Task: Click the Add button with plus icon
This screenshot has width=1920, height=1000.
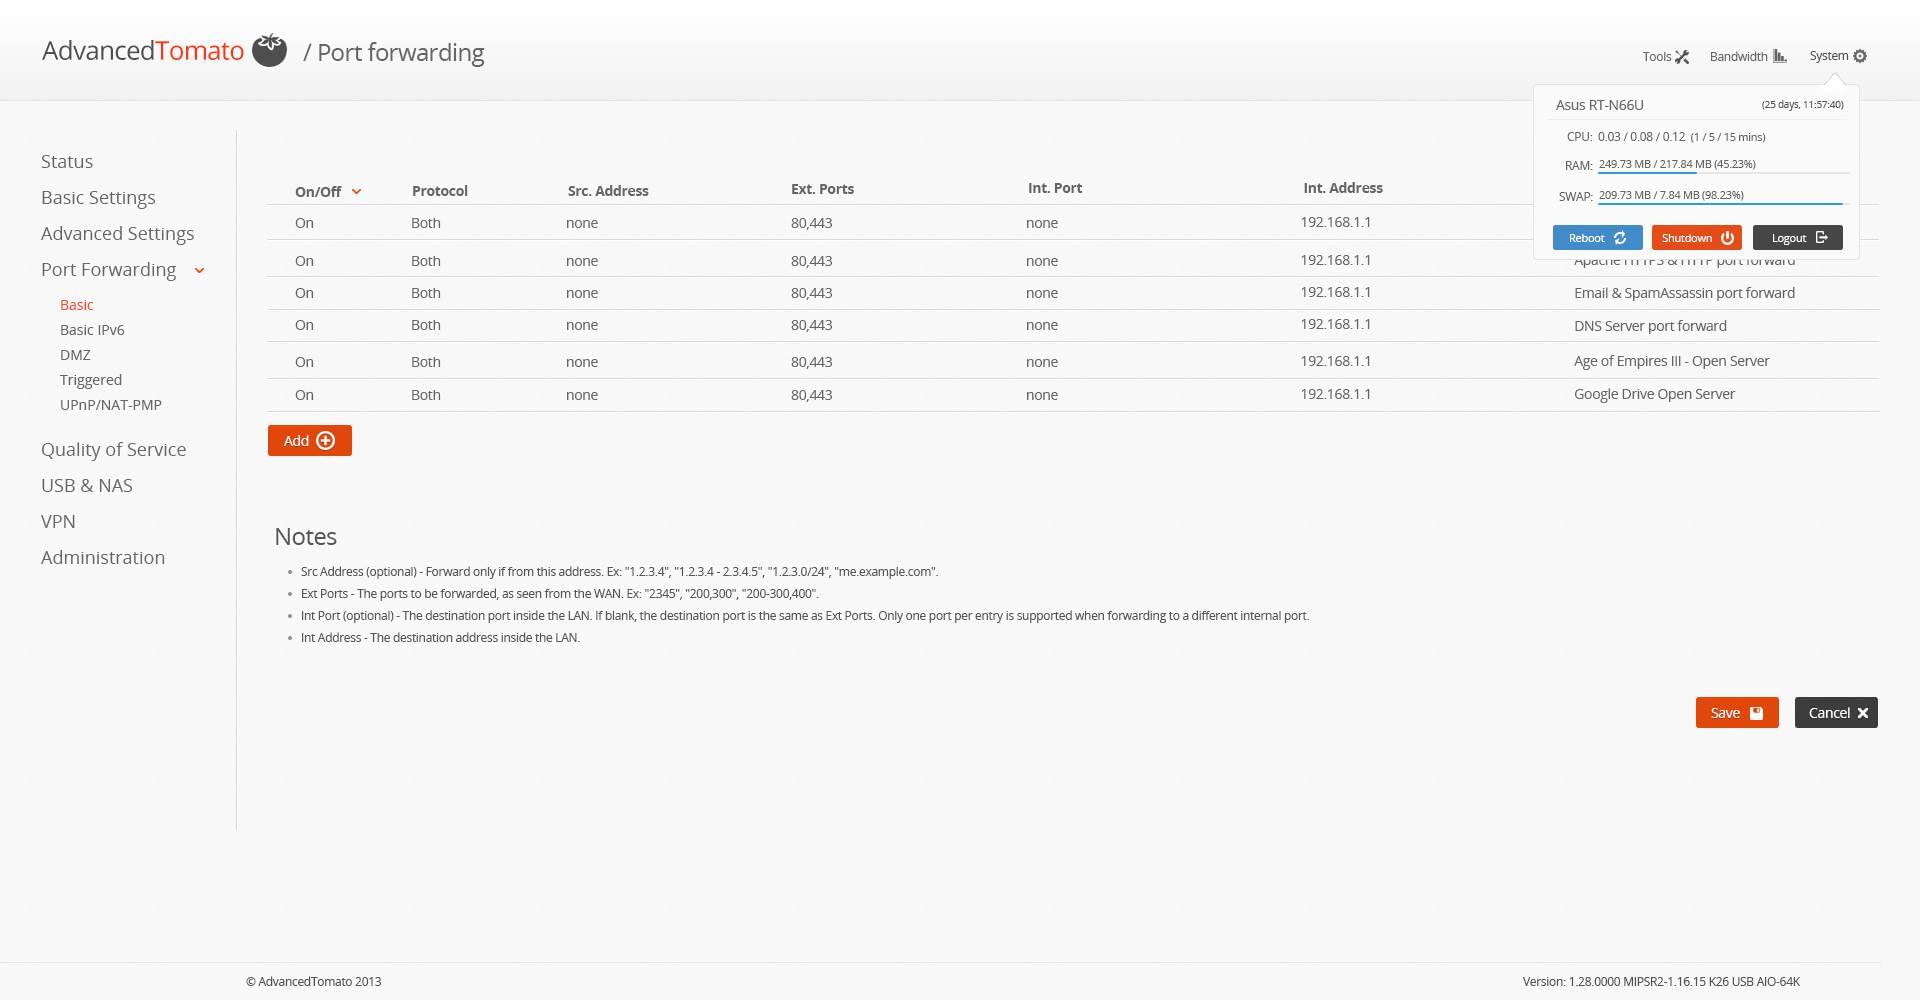Action: (x=309, y=441)
